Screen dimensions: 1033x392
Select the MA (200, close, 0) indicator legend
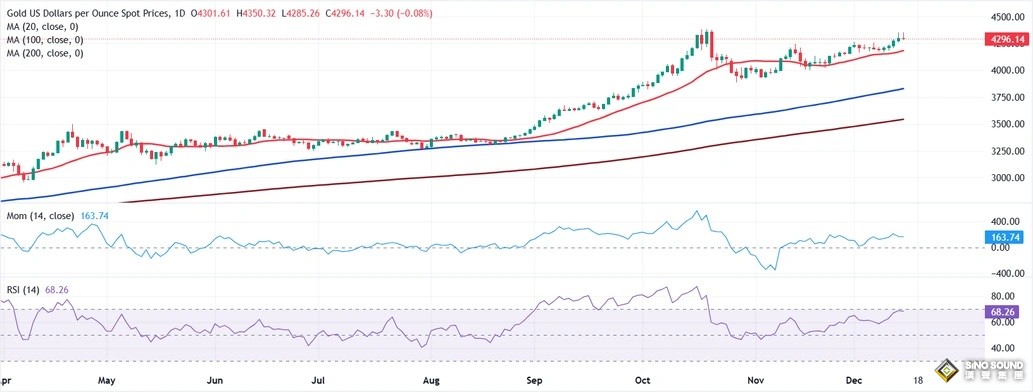pos(45,53)
